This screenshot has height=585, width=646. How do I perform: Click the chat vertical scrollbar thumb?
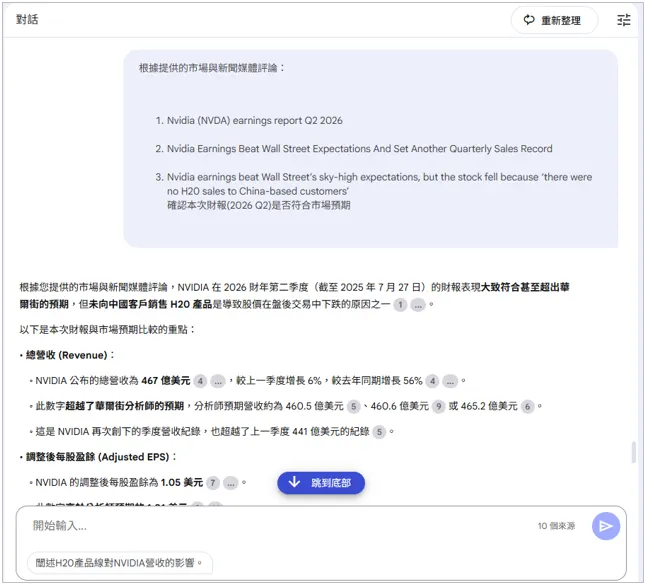634,452
